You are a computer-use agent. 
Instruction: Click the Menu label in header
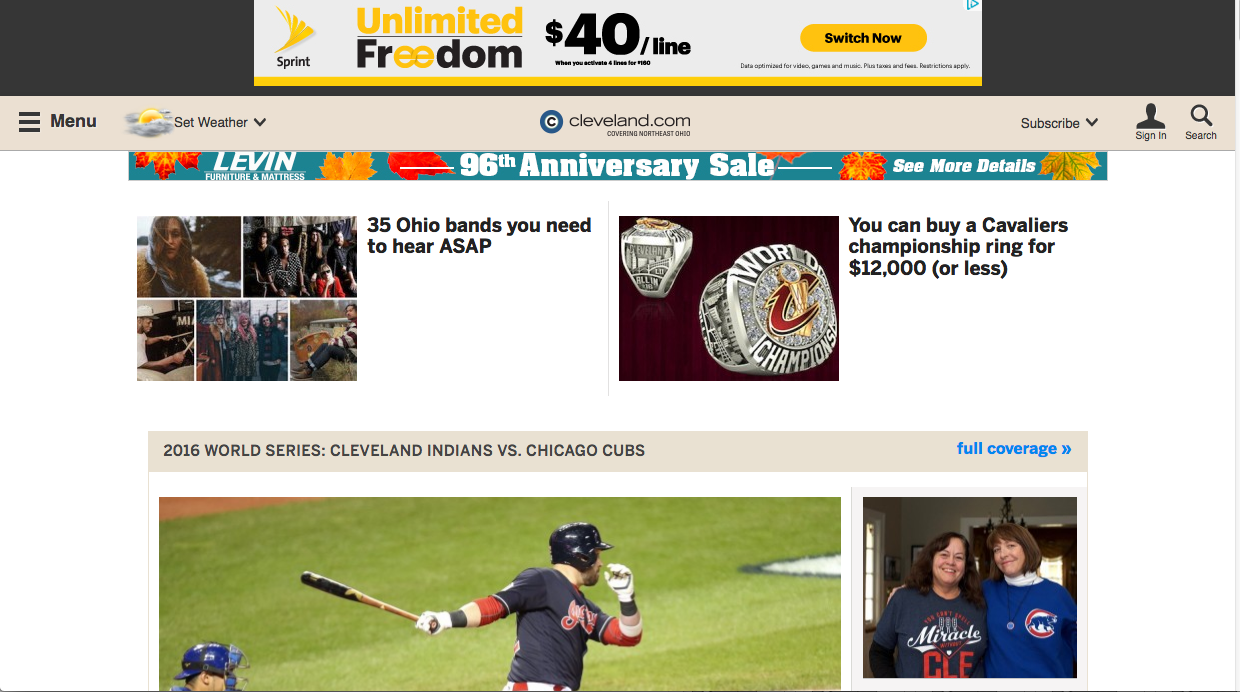[73, 121]
